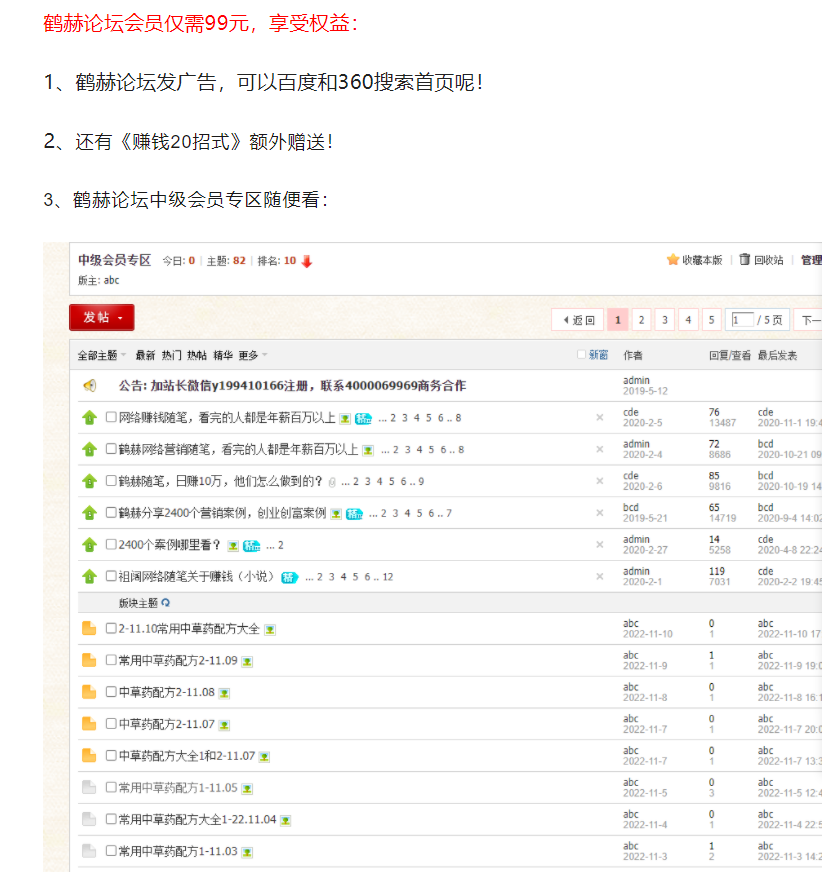Image resolution: width=838 pixels, height=872 pixels.
Task: Open the 回收站 trash icon
Action: click(744, 260)
